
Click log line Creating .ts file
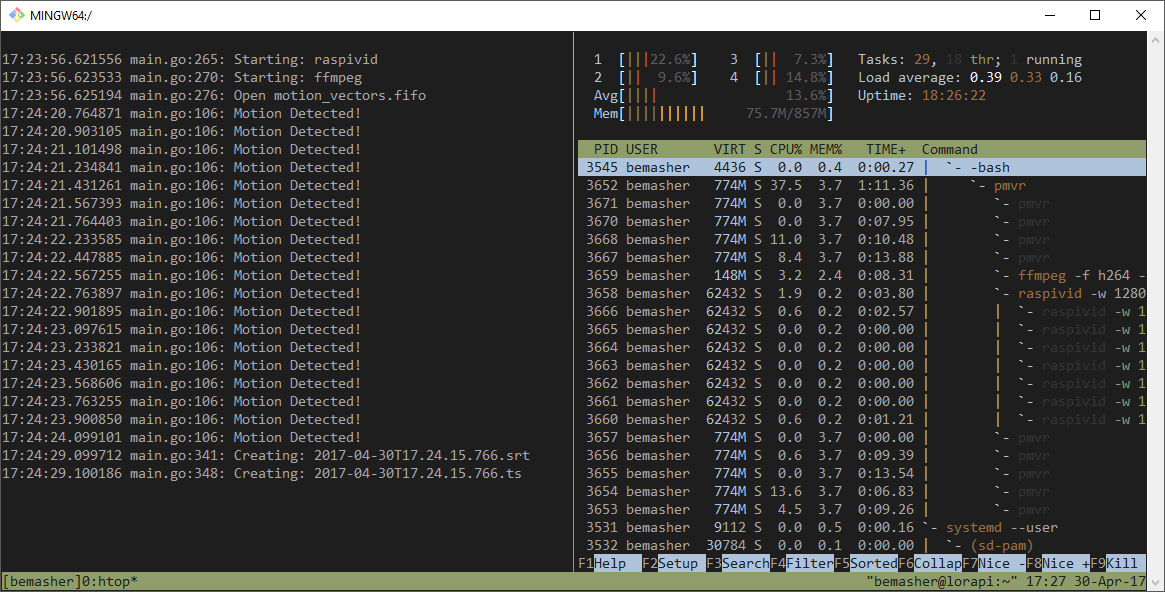pos(262,473)
